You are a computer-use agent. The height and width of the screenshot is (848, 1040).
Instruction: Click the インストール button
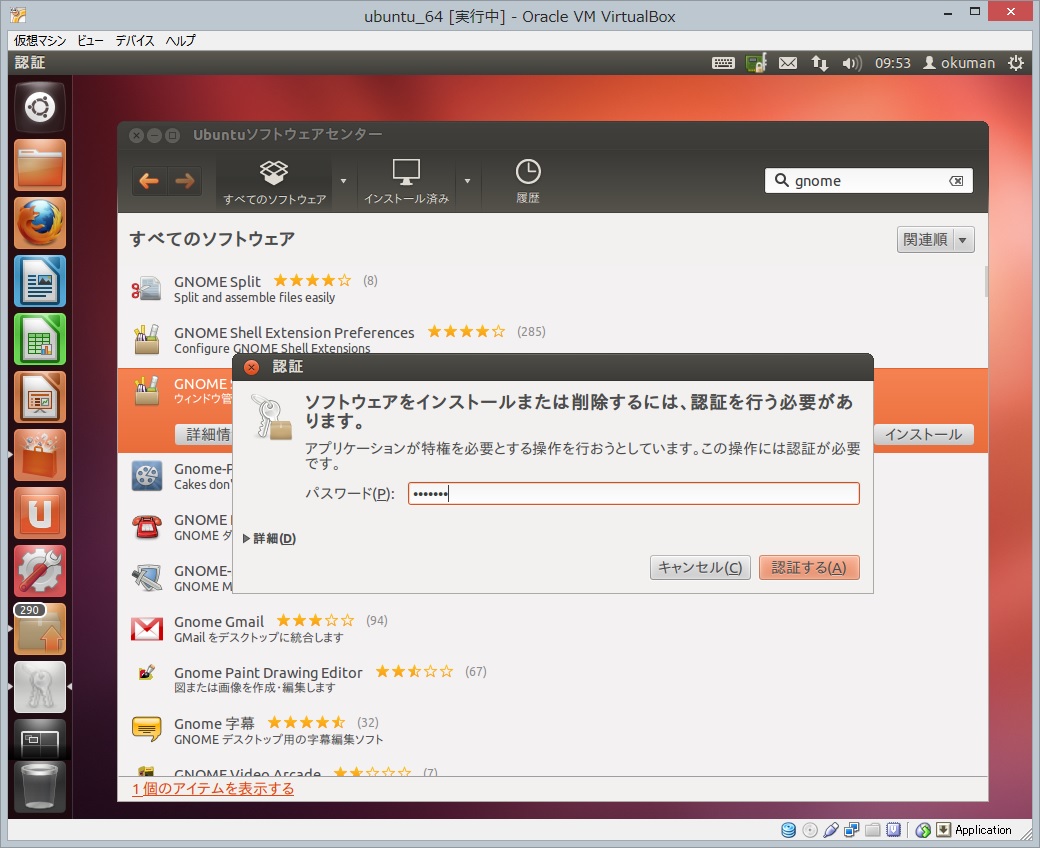(923, 435)
